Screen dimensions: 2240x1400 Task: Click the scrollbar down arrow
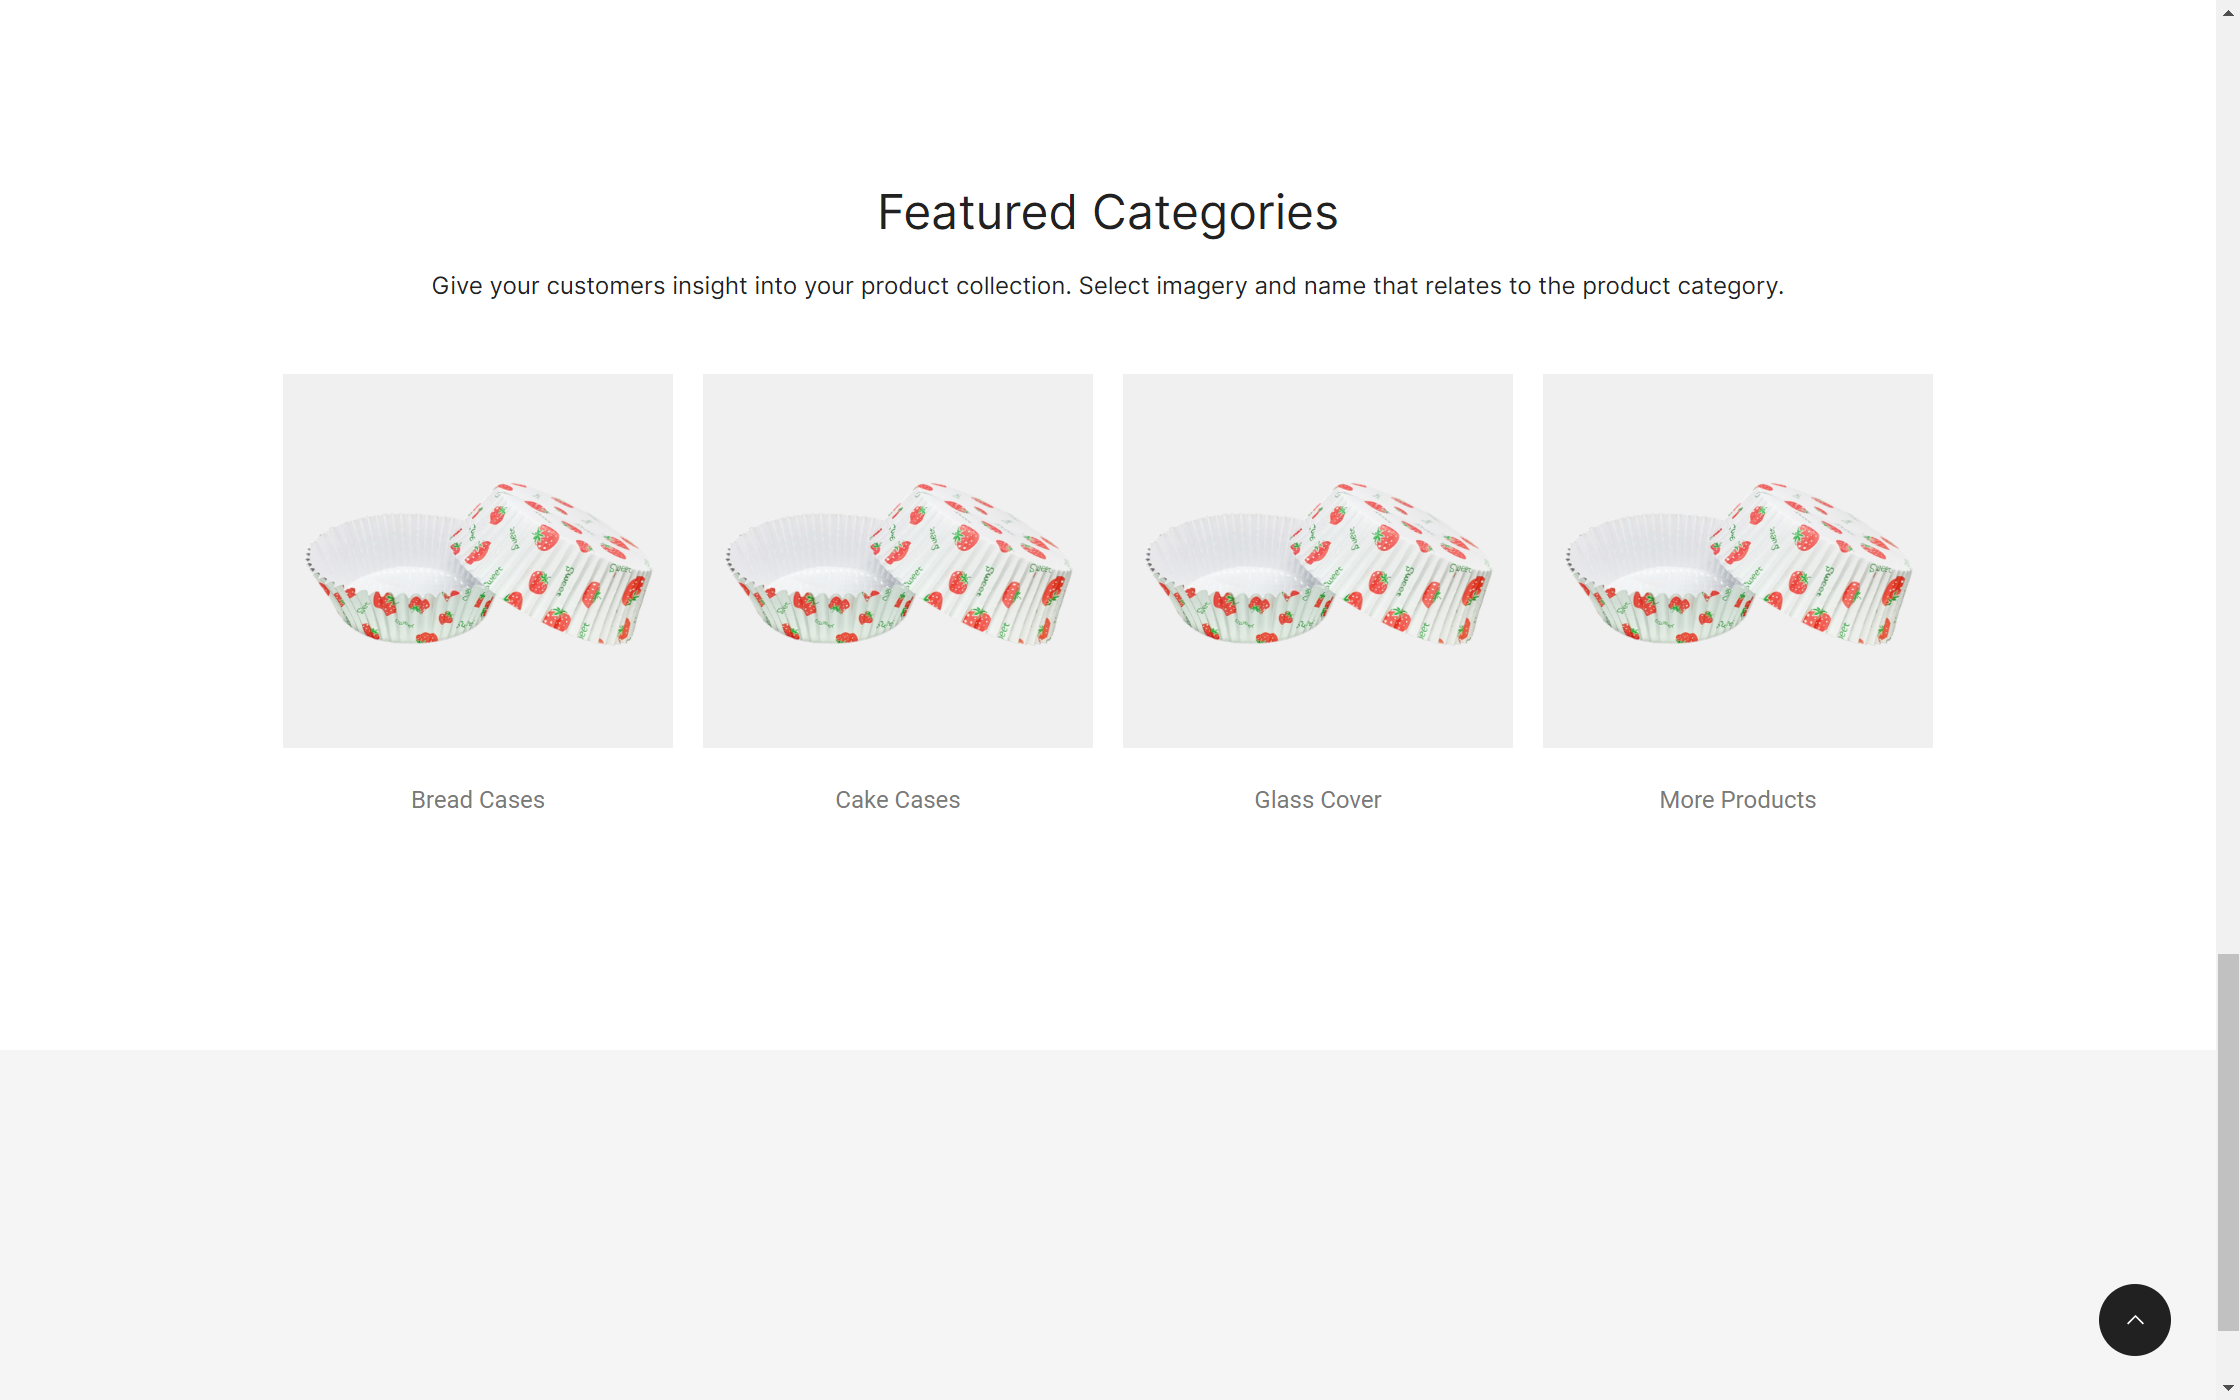pos(2228,1387)
